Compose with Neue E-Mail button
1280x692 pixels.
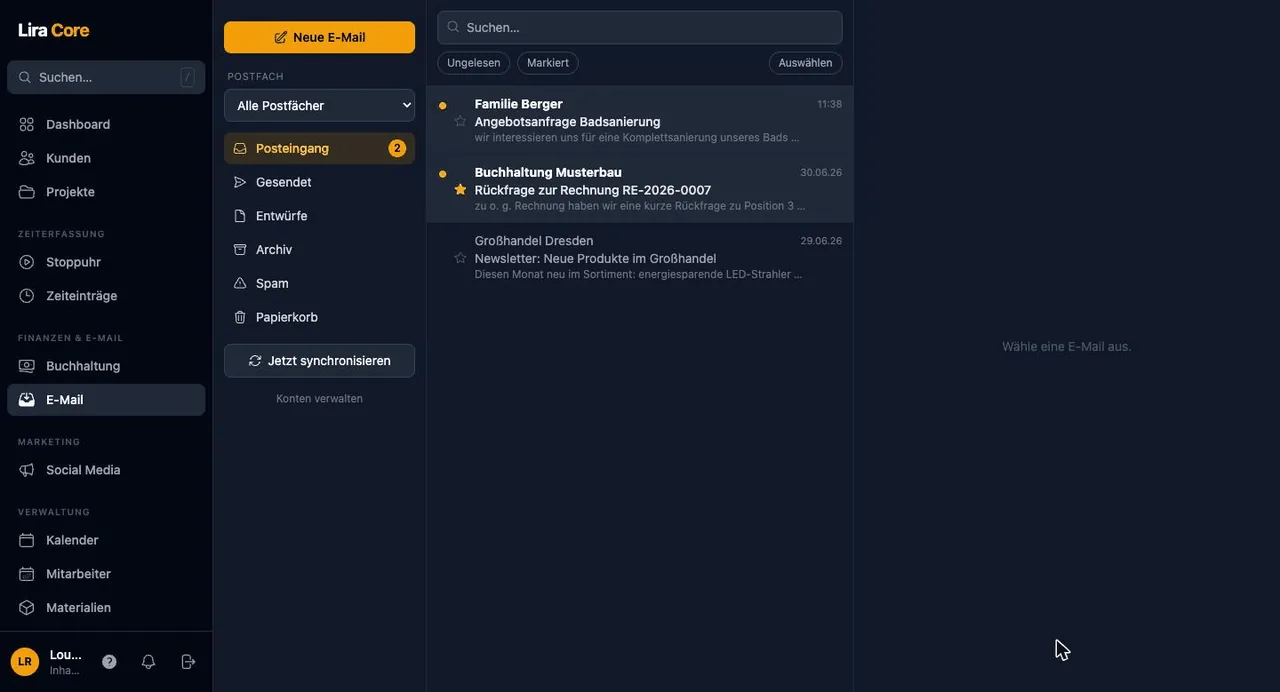319,37
